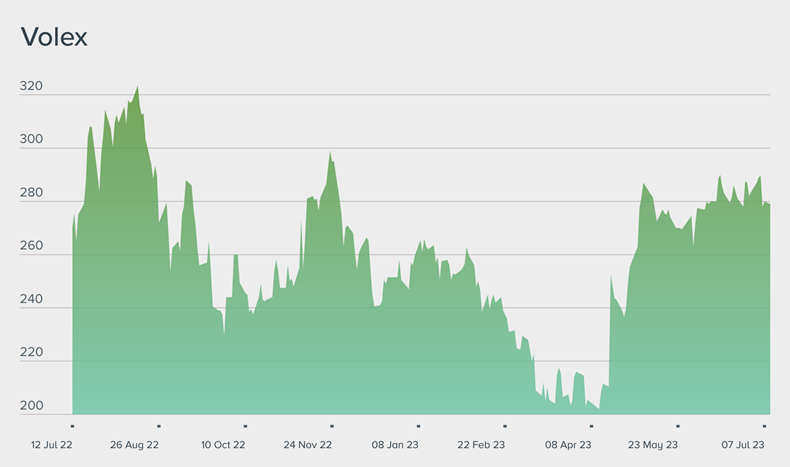Click the late November 2022 price peak
This screenshot has height=467, width=790.
coord(330,153)
